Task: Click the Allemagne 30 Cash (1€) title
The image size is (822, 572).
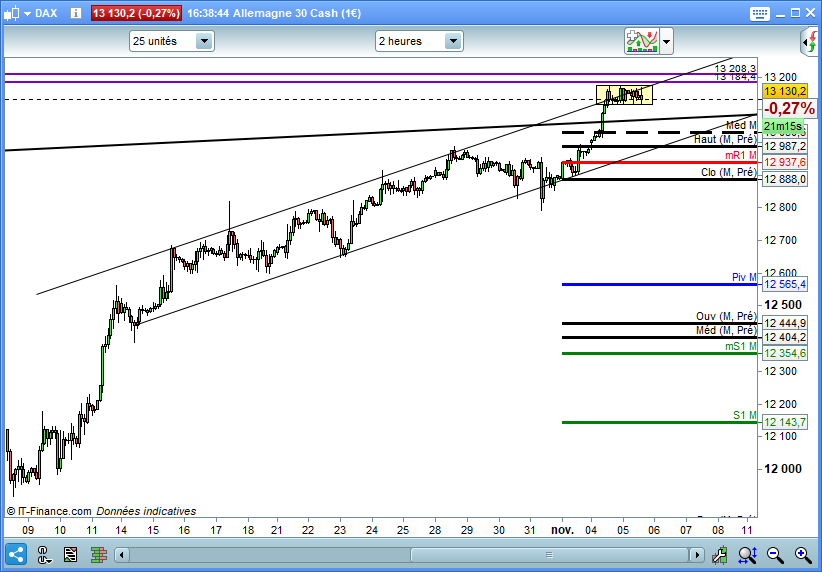Action: pyautogui.click(x=297, y=13)
